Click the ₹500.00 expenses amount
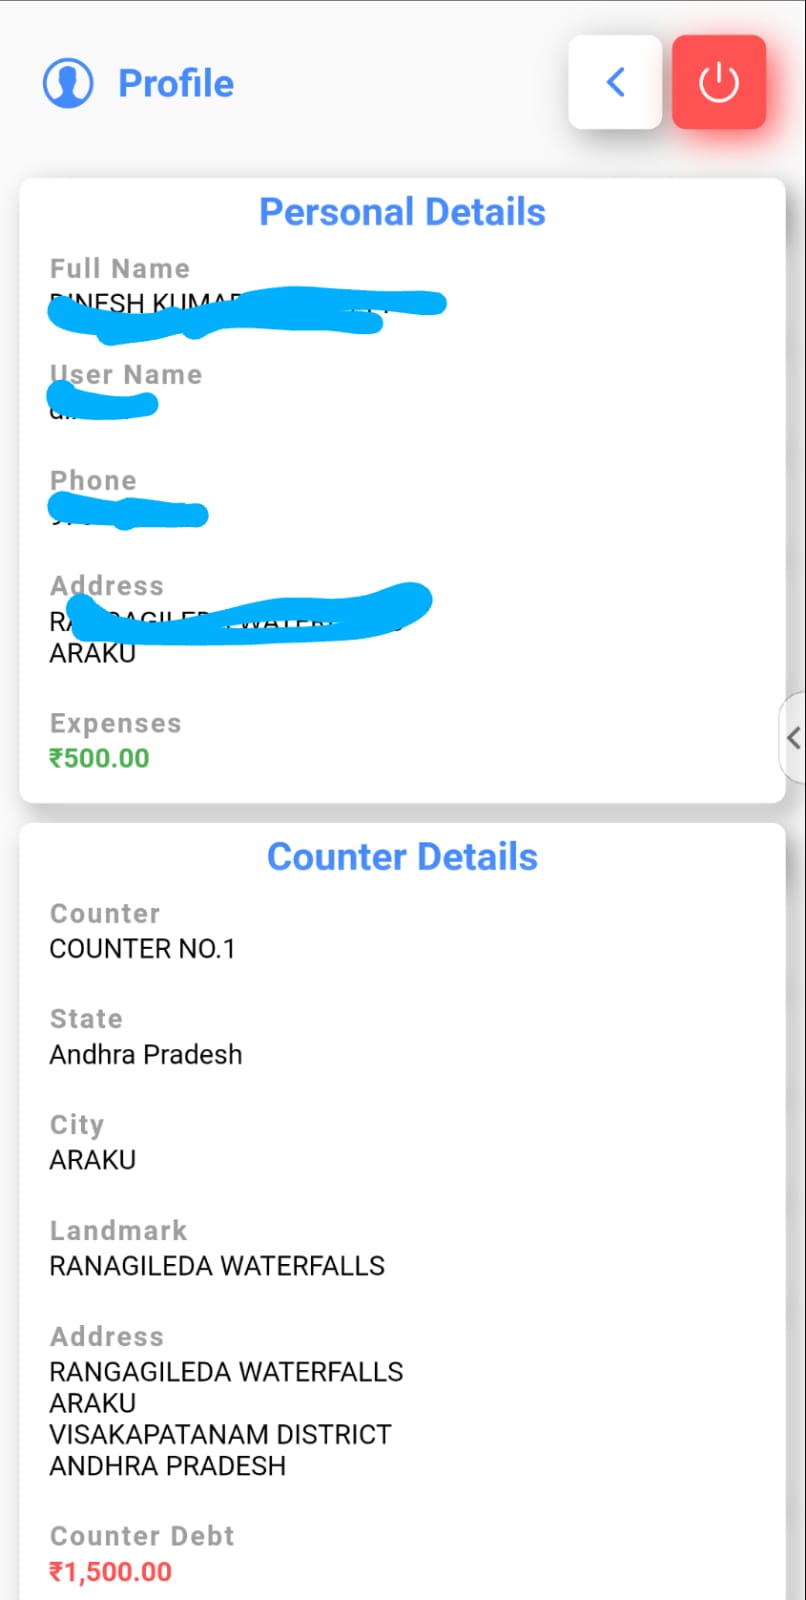Viewport: 806px width, 1600px height. point(99,758)
